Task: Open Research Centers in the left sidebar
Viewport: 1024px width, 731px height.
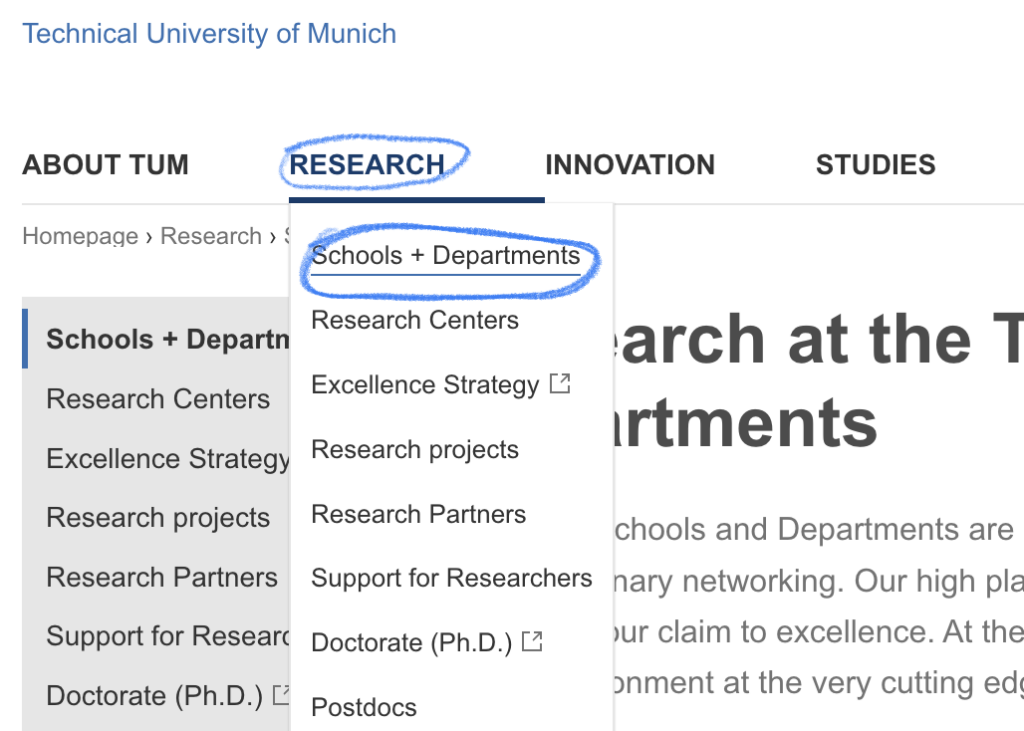Action: pos(158,399)
